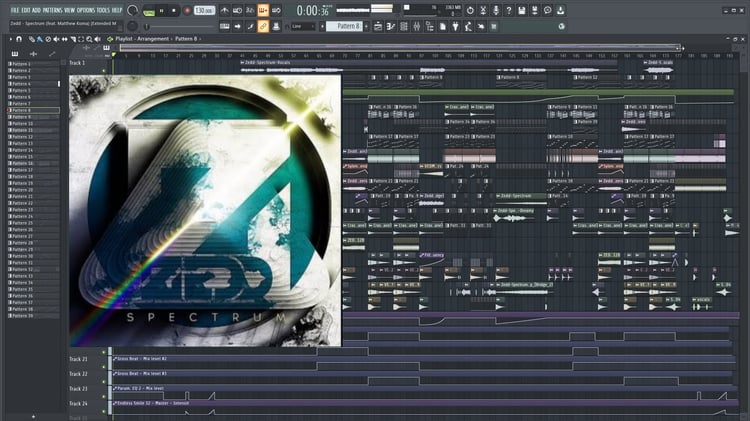Click the red record button
The height and width of the screenshot is (421, 750).
187,11
